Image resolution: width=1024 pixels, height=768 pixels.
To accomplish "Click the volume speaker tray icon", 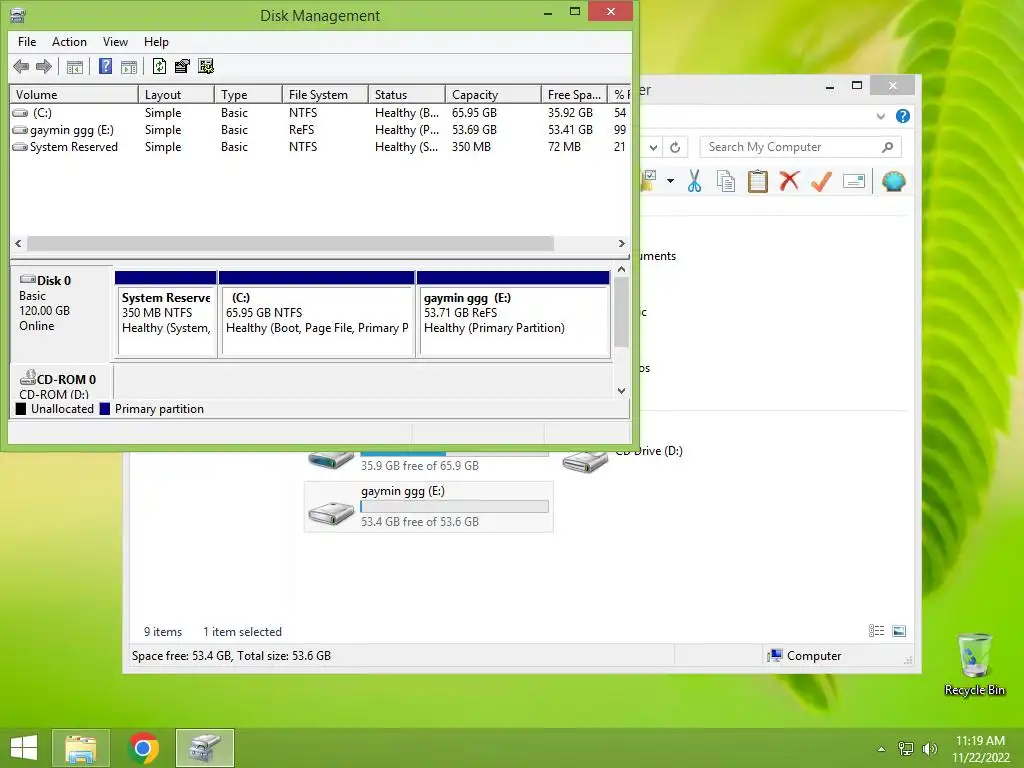I will [x=930, y=749].
